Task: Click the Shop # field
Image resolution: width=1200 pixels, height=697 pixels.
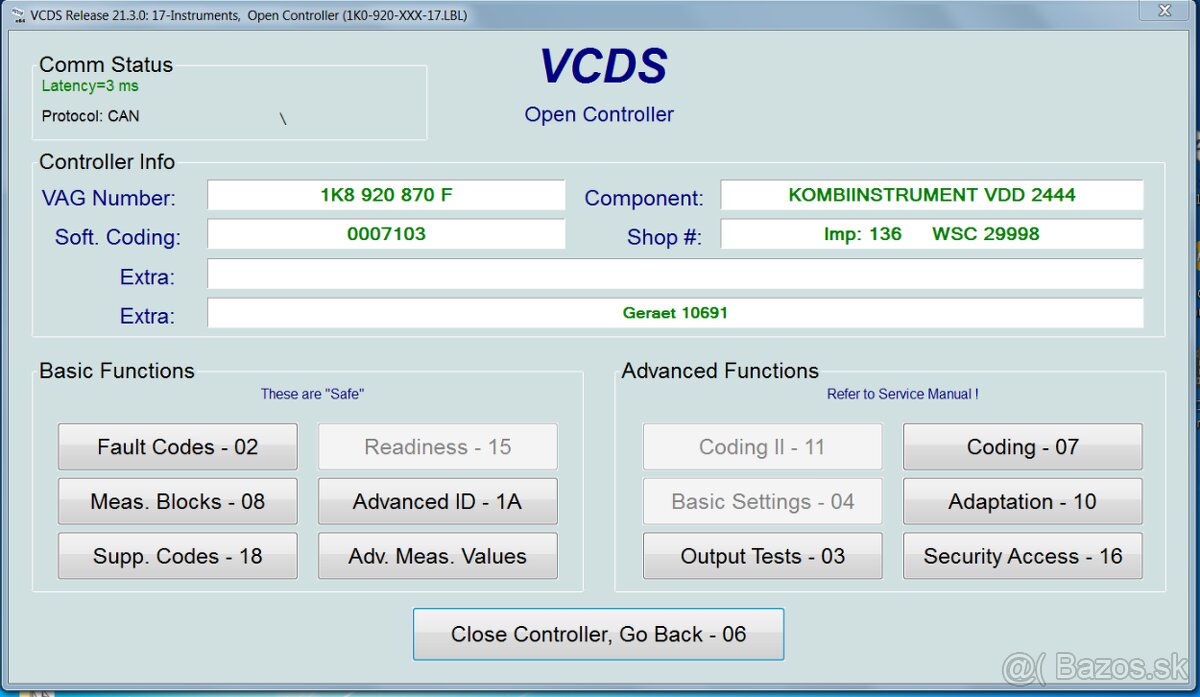Action: 931,234
